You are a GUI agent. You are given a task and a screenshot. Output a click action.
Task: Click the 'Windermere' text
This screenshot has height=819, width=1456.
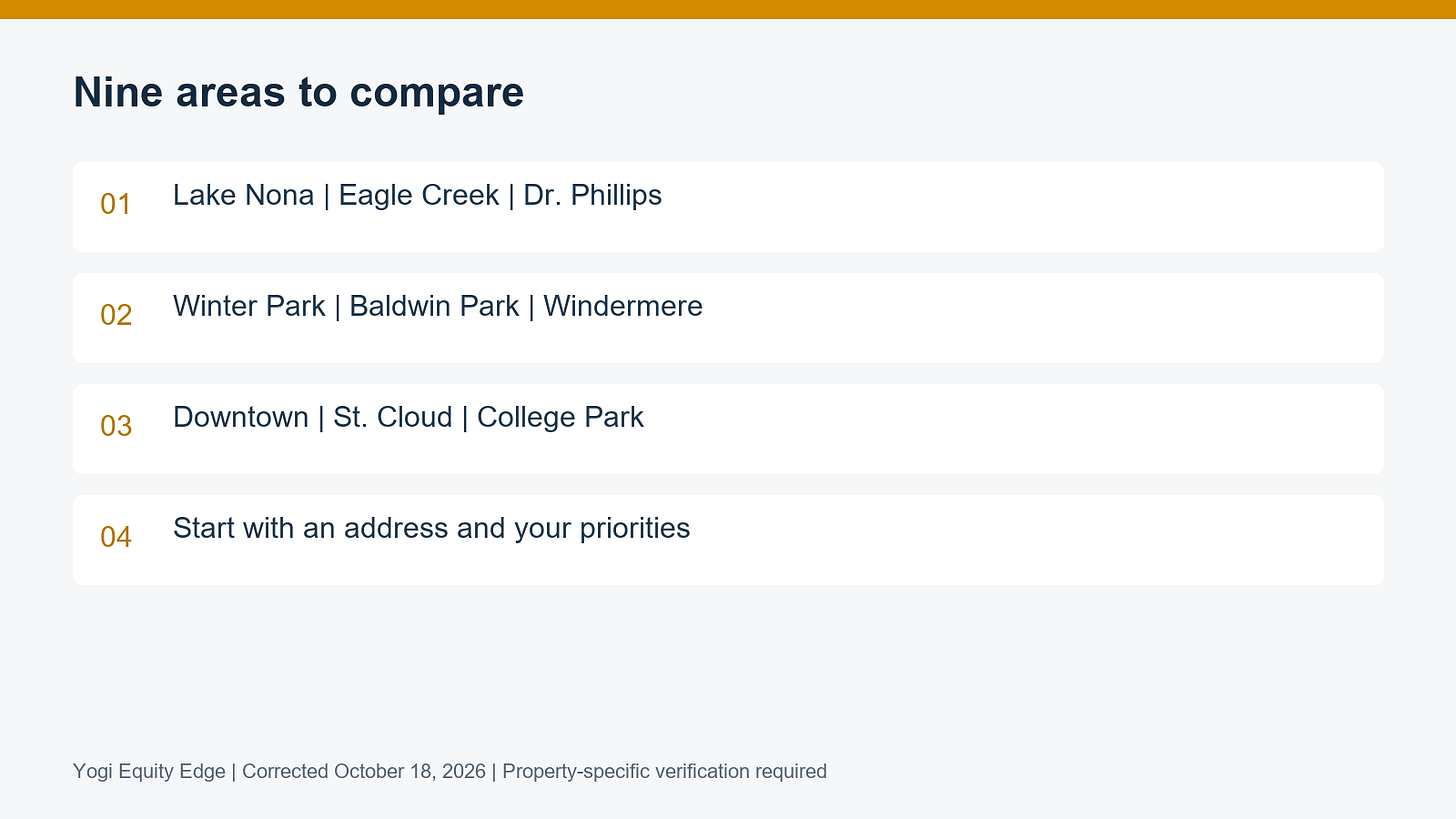coord(623,306)
